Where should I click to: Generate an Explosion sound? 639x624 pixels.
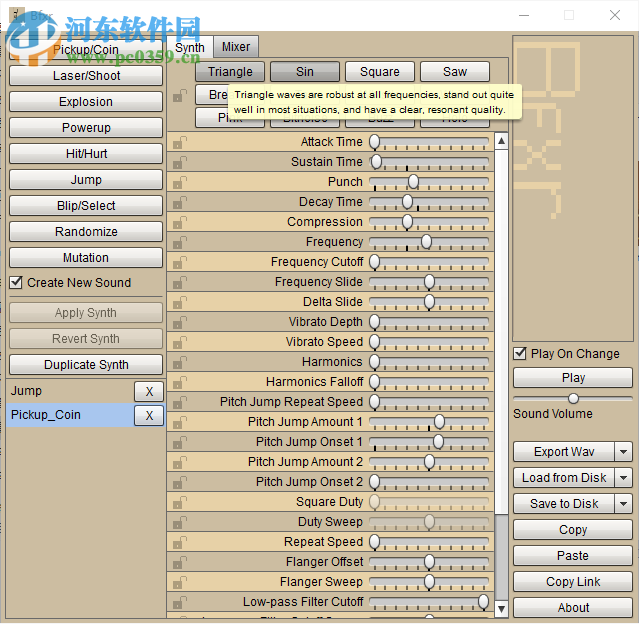pyautogui.click(x=86, y=102)
